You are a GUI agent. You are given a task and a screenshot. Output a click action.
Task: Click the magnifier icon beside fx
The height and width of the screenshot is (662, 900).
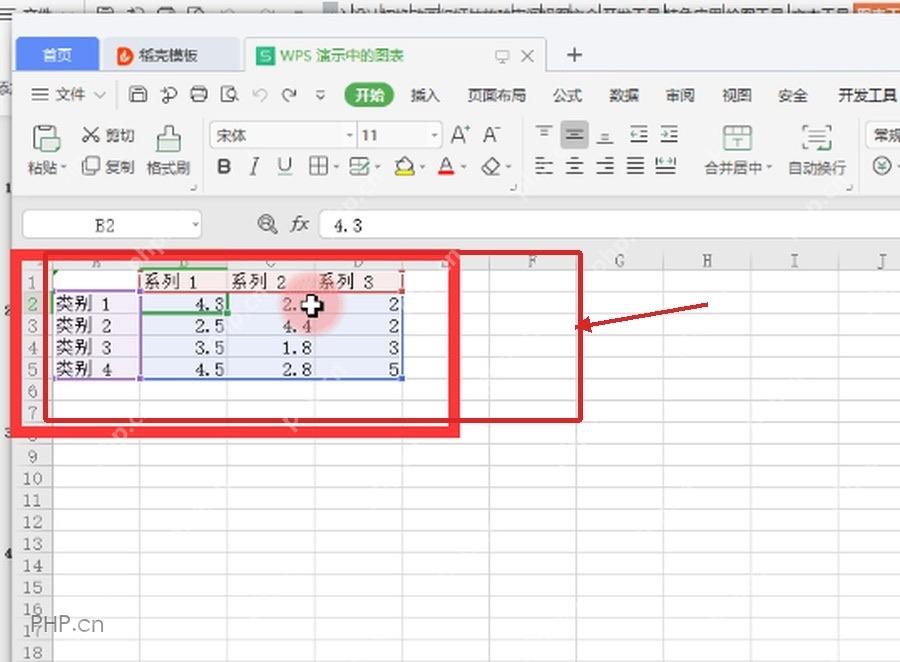267,224
